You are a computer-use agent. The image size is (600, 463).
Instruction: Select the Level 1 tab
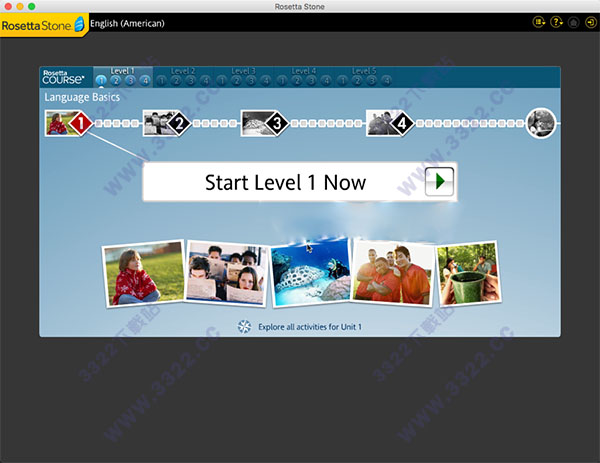(x=122, y=71)
